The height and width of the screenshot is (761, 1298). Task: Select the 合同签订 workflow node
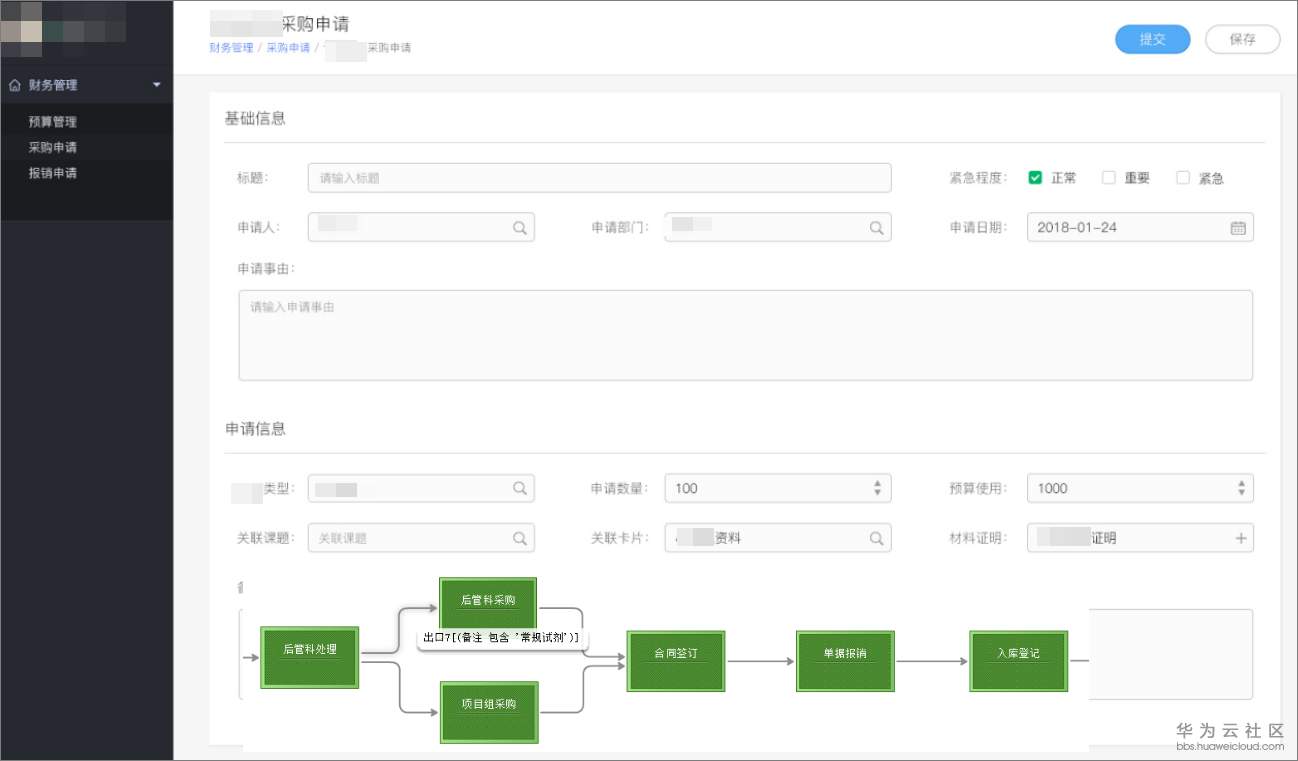pos(675,660)
